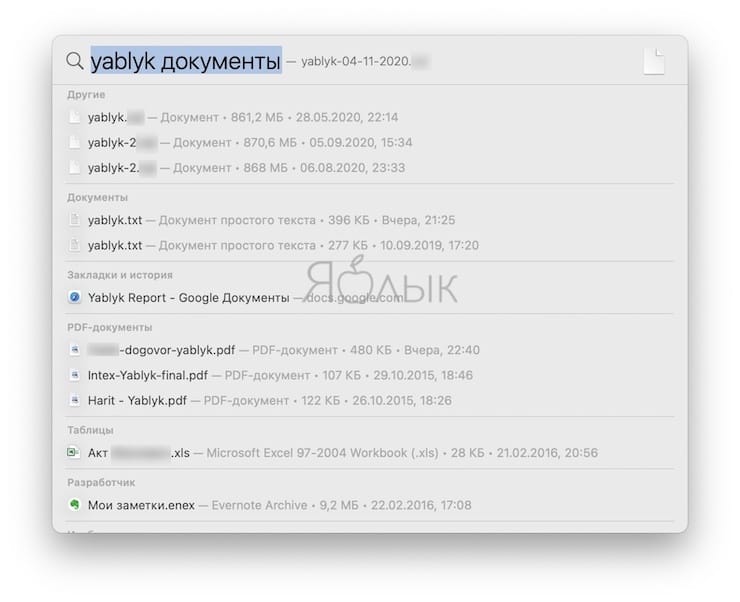Click file icon of 06.08.2020 document
This screenshot has width=740, height=602.
(x=75, y=167)
